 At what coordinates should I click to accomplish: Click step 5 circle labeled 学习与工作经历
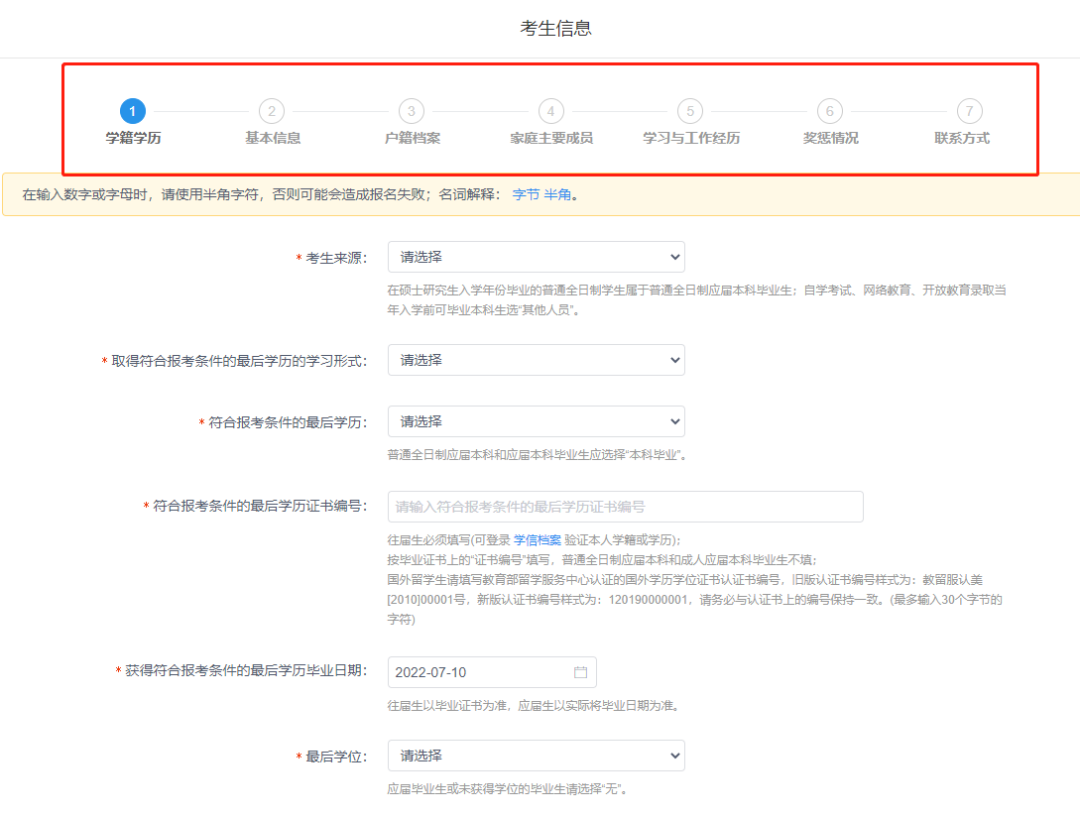tap(689, 111)
